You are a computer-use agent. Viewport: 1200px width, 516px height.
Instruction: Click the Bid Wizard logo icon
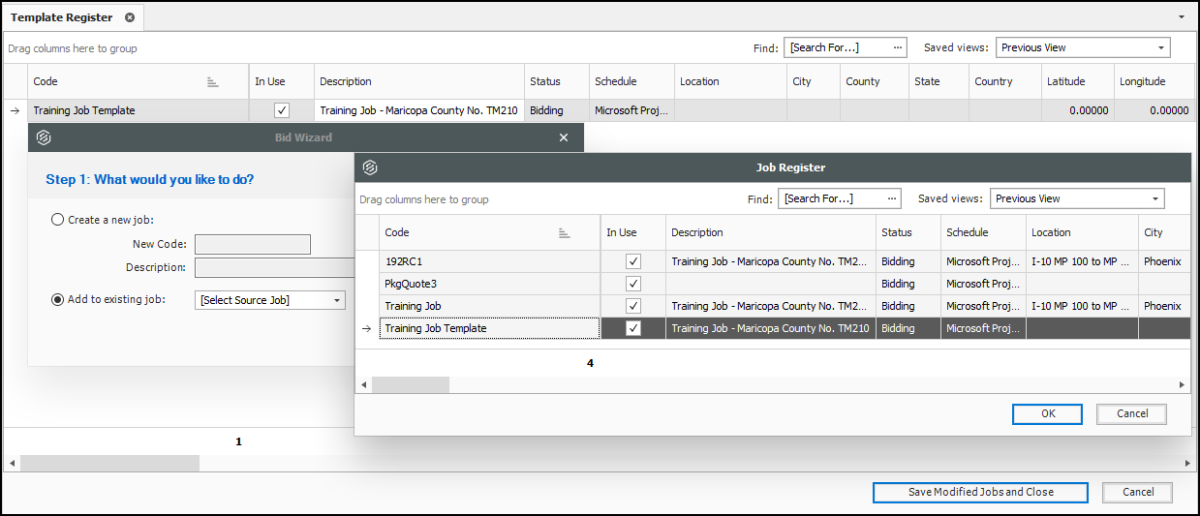tap(43, 138)
